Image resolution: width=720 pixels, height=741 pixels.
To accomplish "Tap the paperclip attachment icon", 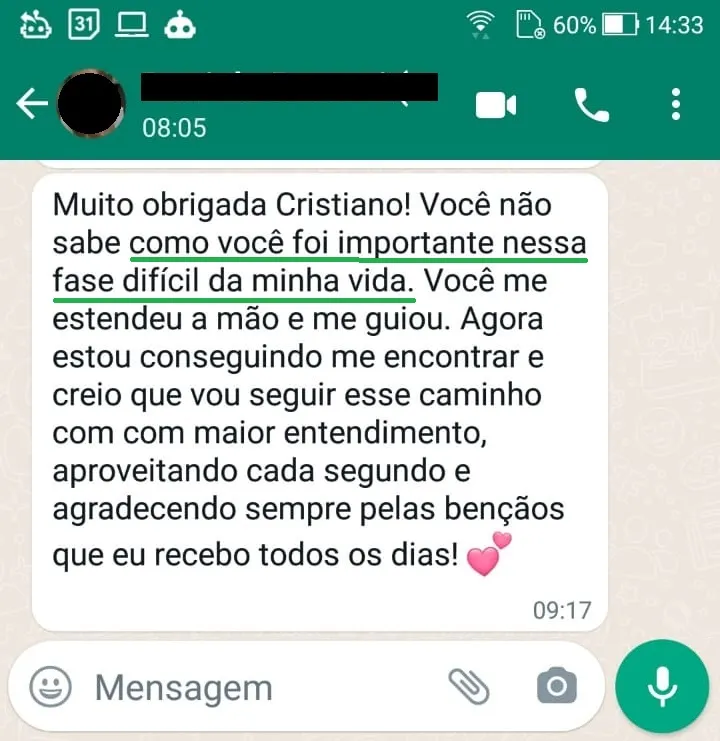I will click(x=469, y=686).
